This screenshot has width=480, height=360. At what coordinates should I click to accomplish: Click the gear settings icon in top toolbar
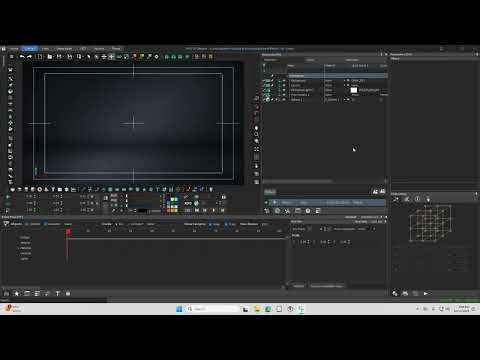[157, 57]
